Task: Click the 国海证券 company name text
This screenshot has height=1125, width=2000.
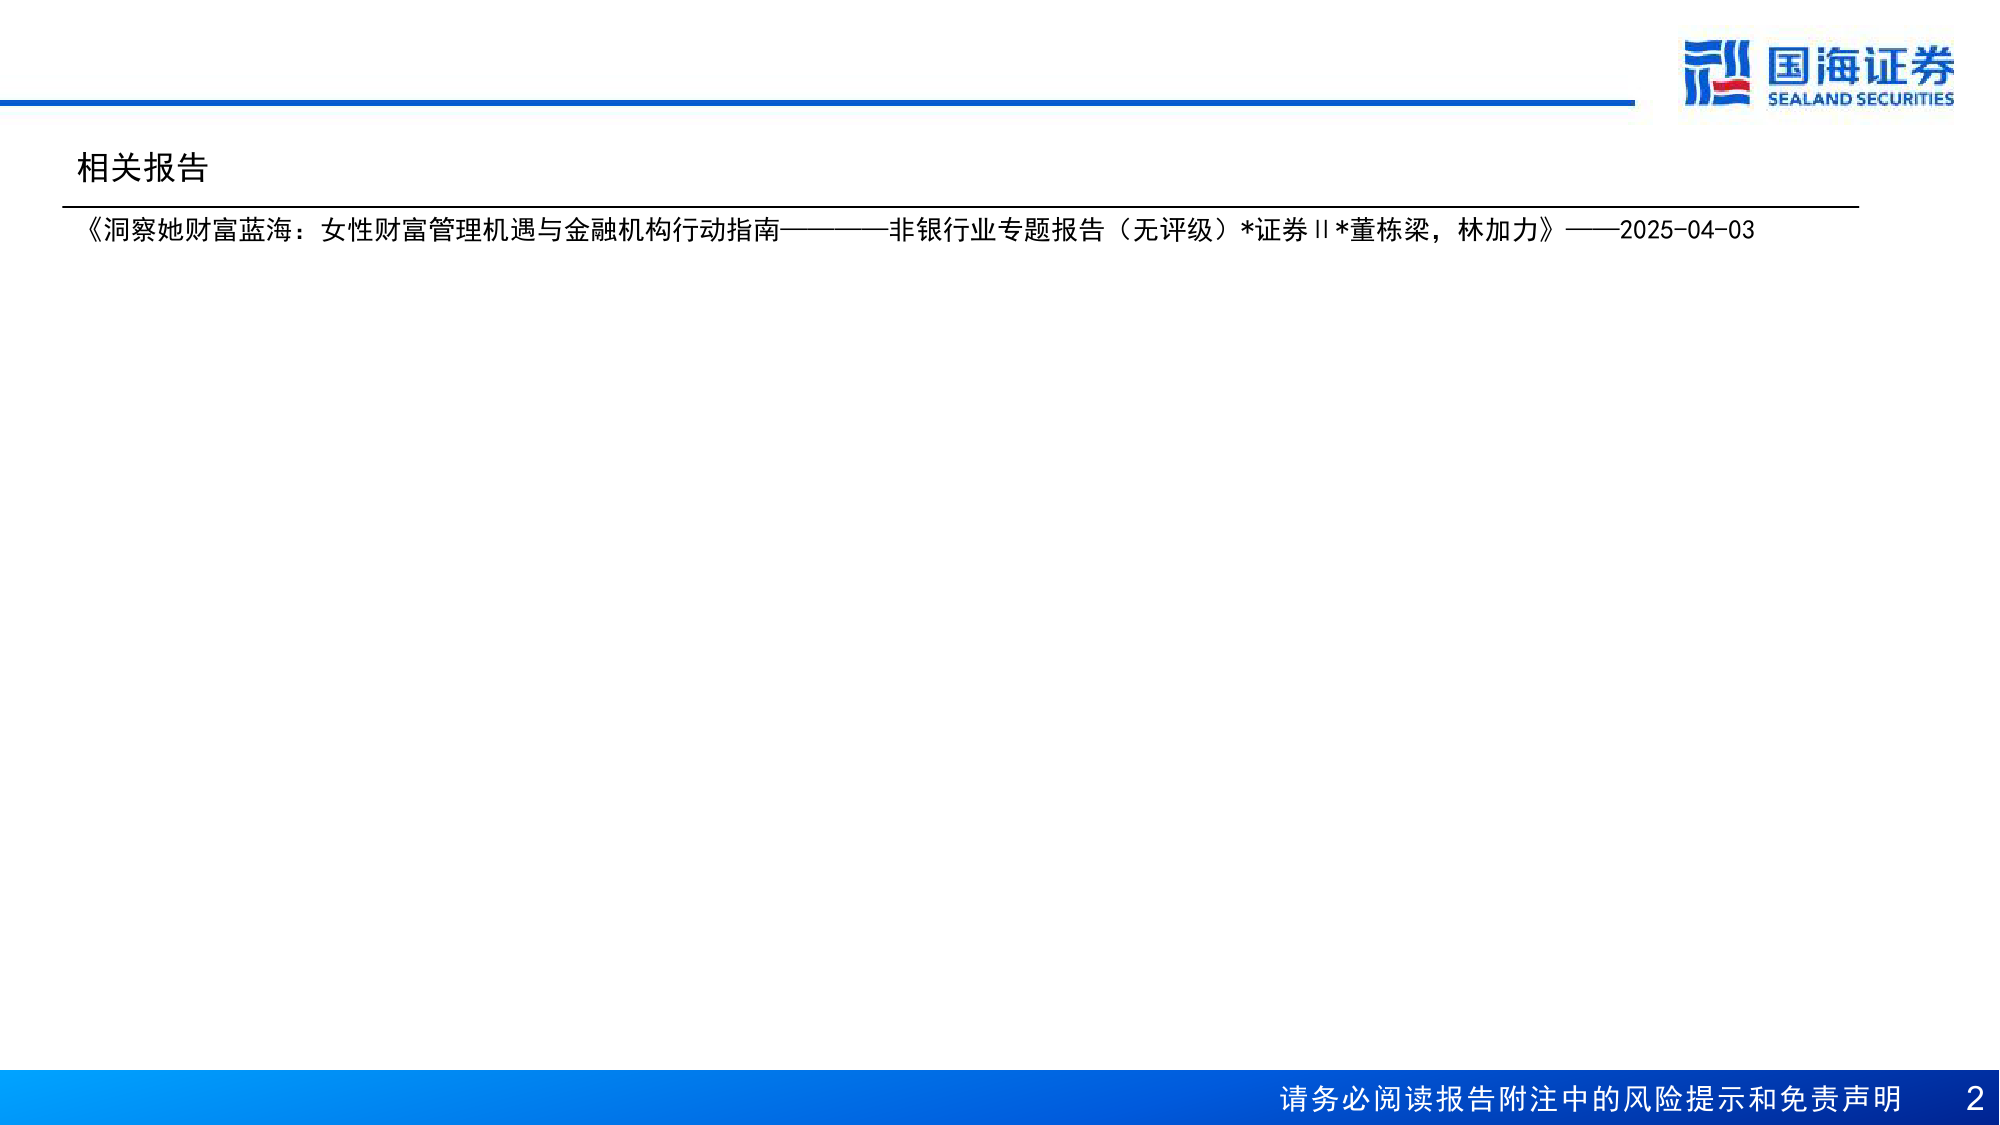Action: pos(1860,67)
